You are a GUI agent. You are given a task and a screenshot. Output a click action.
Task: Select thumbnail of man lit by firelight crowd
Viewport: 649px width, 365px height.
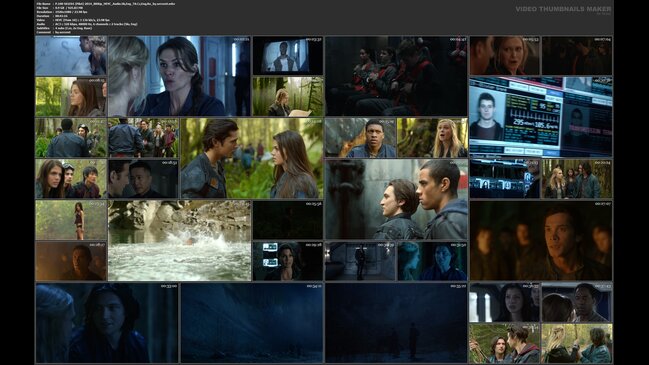541,240
